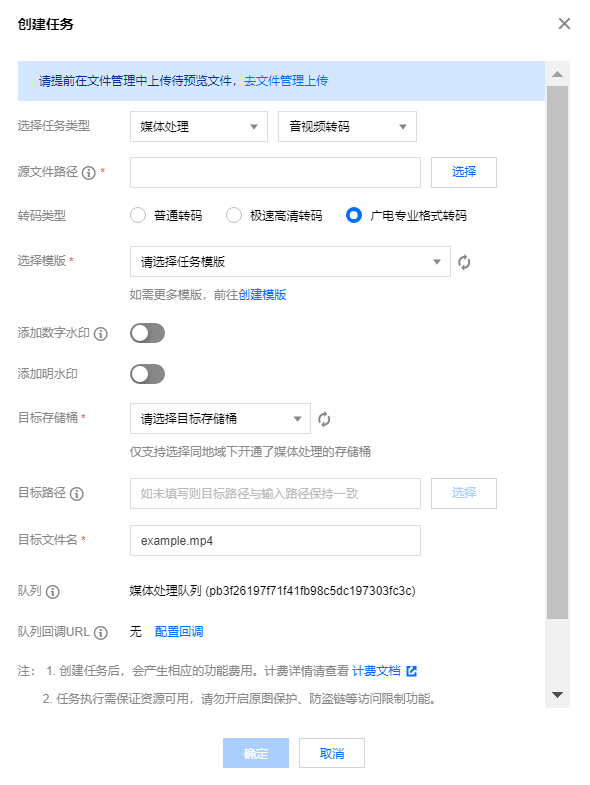Expand the 音视频转码 dropdown
590x785 pixels.
[347, 127]
